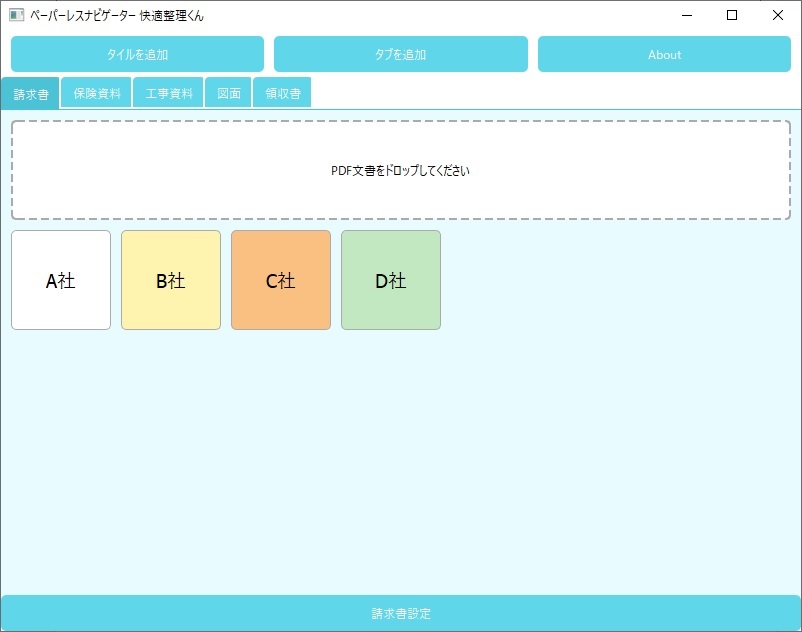The width and height of the screenshot is (802, 632).
Task: Switch to the 保険資料 tab
Action: click(x=96, y=92)
